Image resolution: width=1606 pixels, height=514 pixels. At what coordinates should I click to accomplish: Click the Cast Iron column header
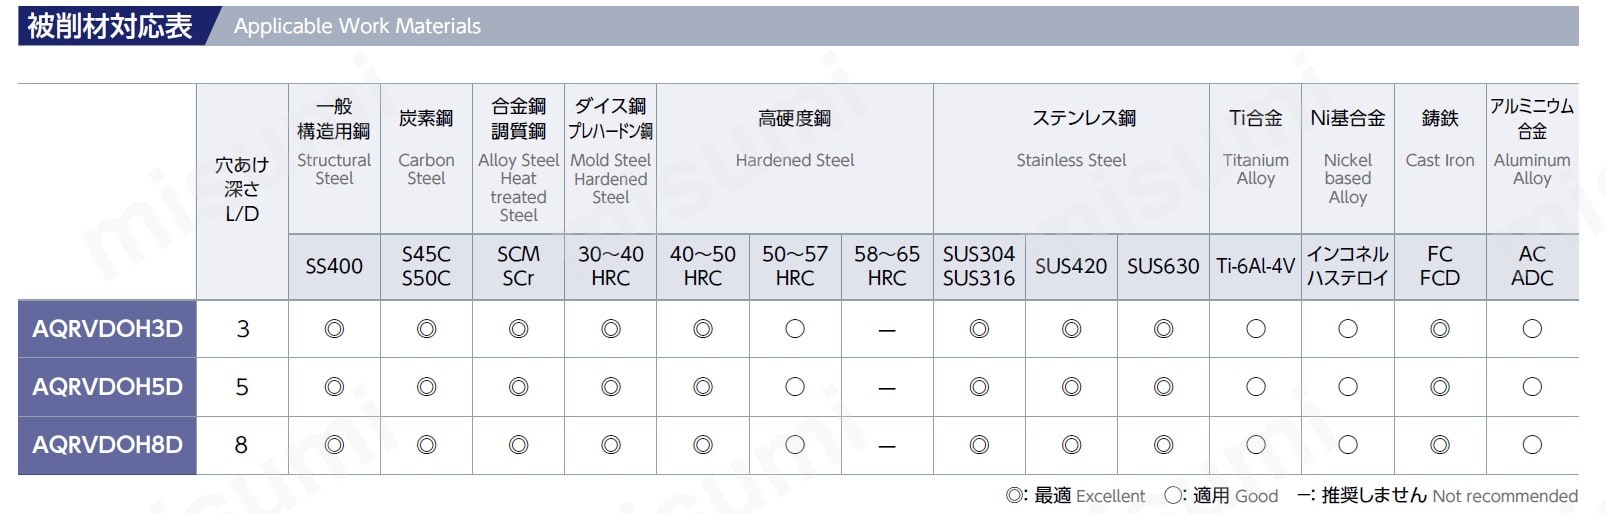[1440, 159]
